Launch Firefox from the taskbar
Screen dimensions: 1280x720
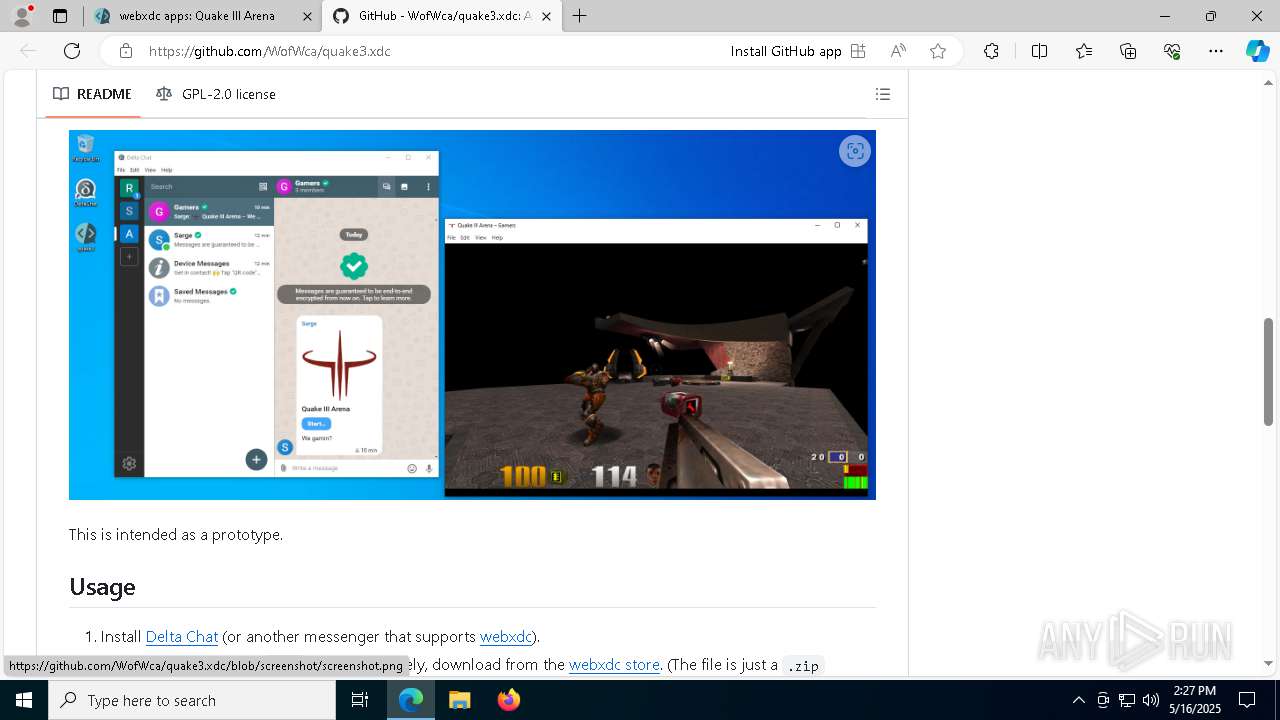tap(508, 700)
